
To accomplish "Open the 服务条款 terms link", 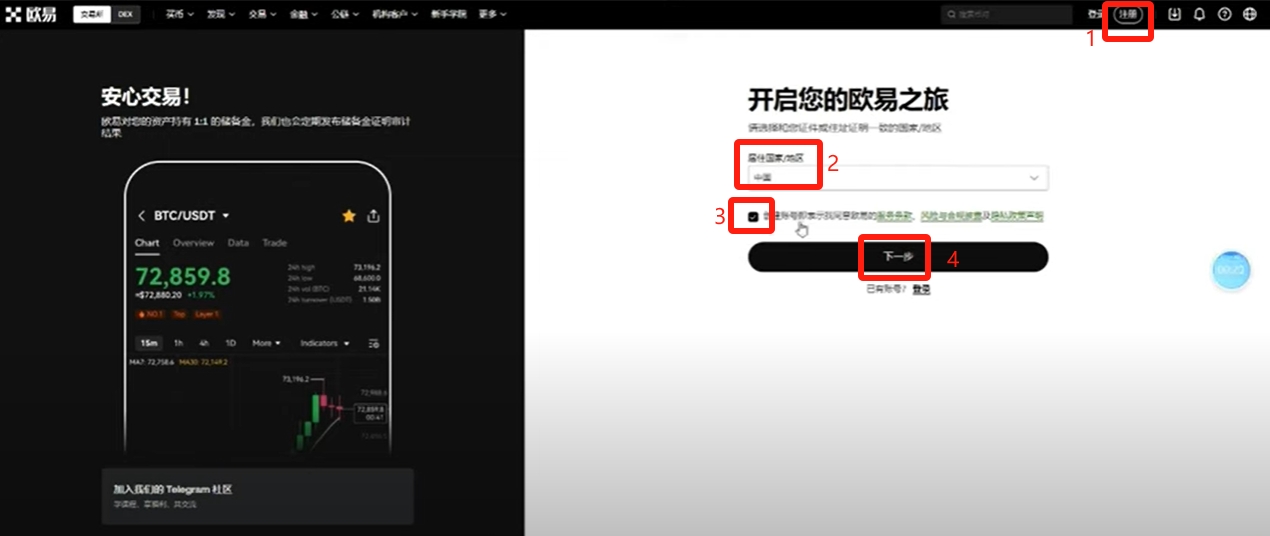I will pos(895,216).
